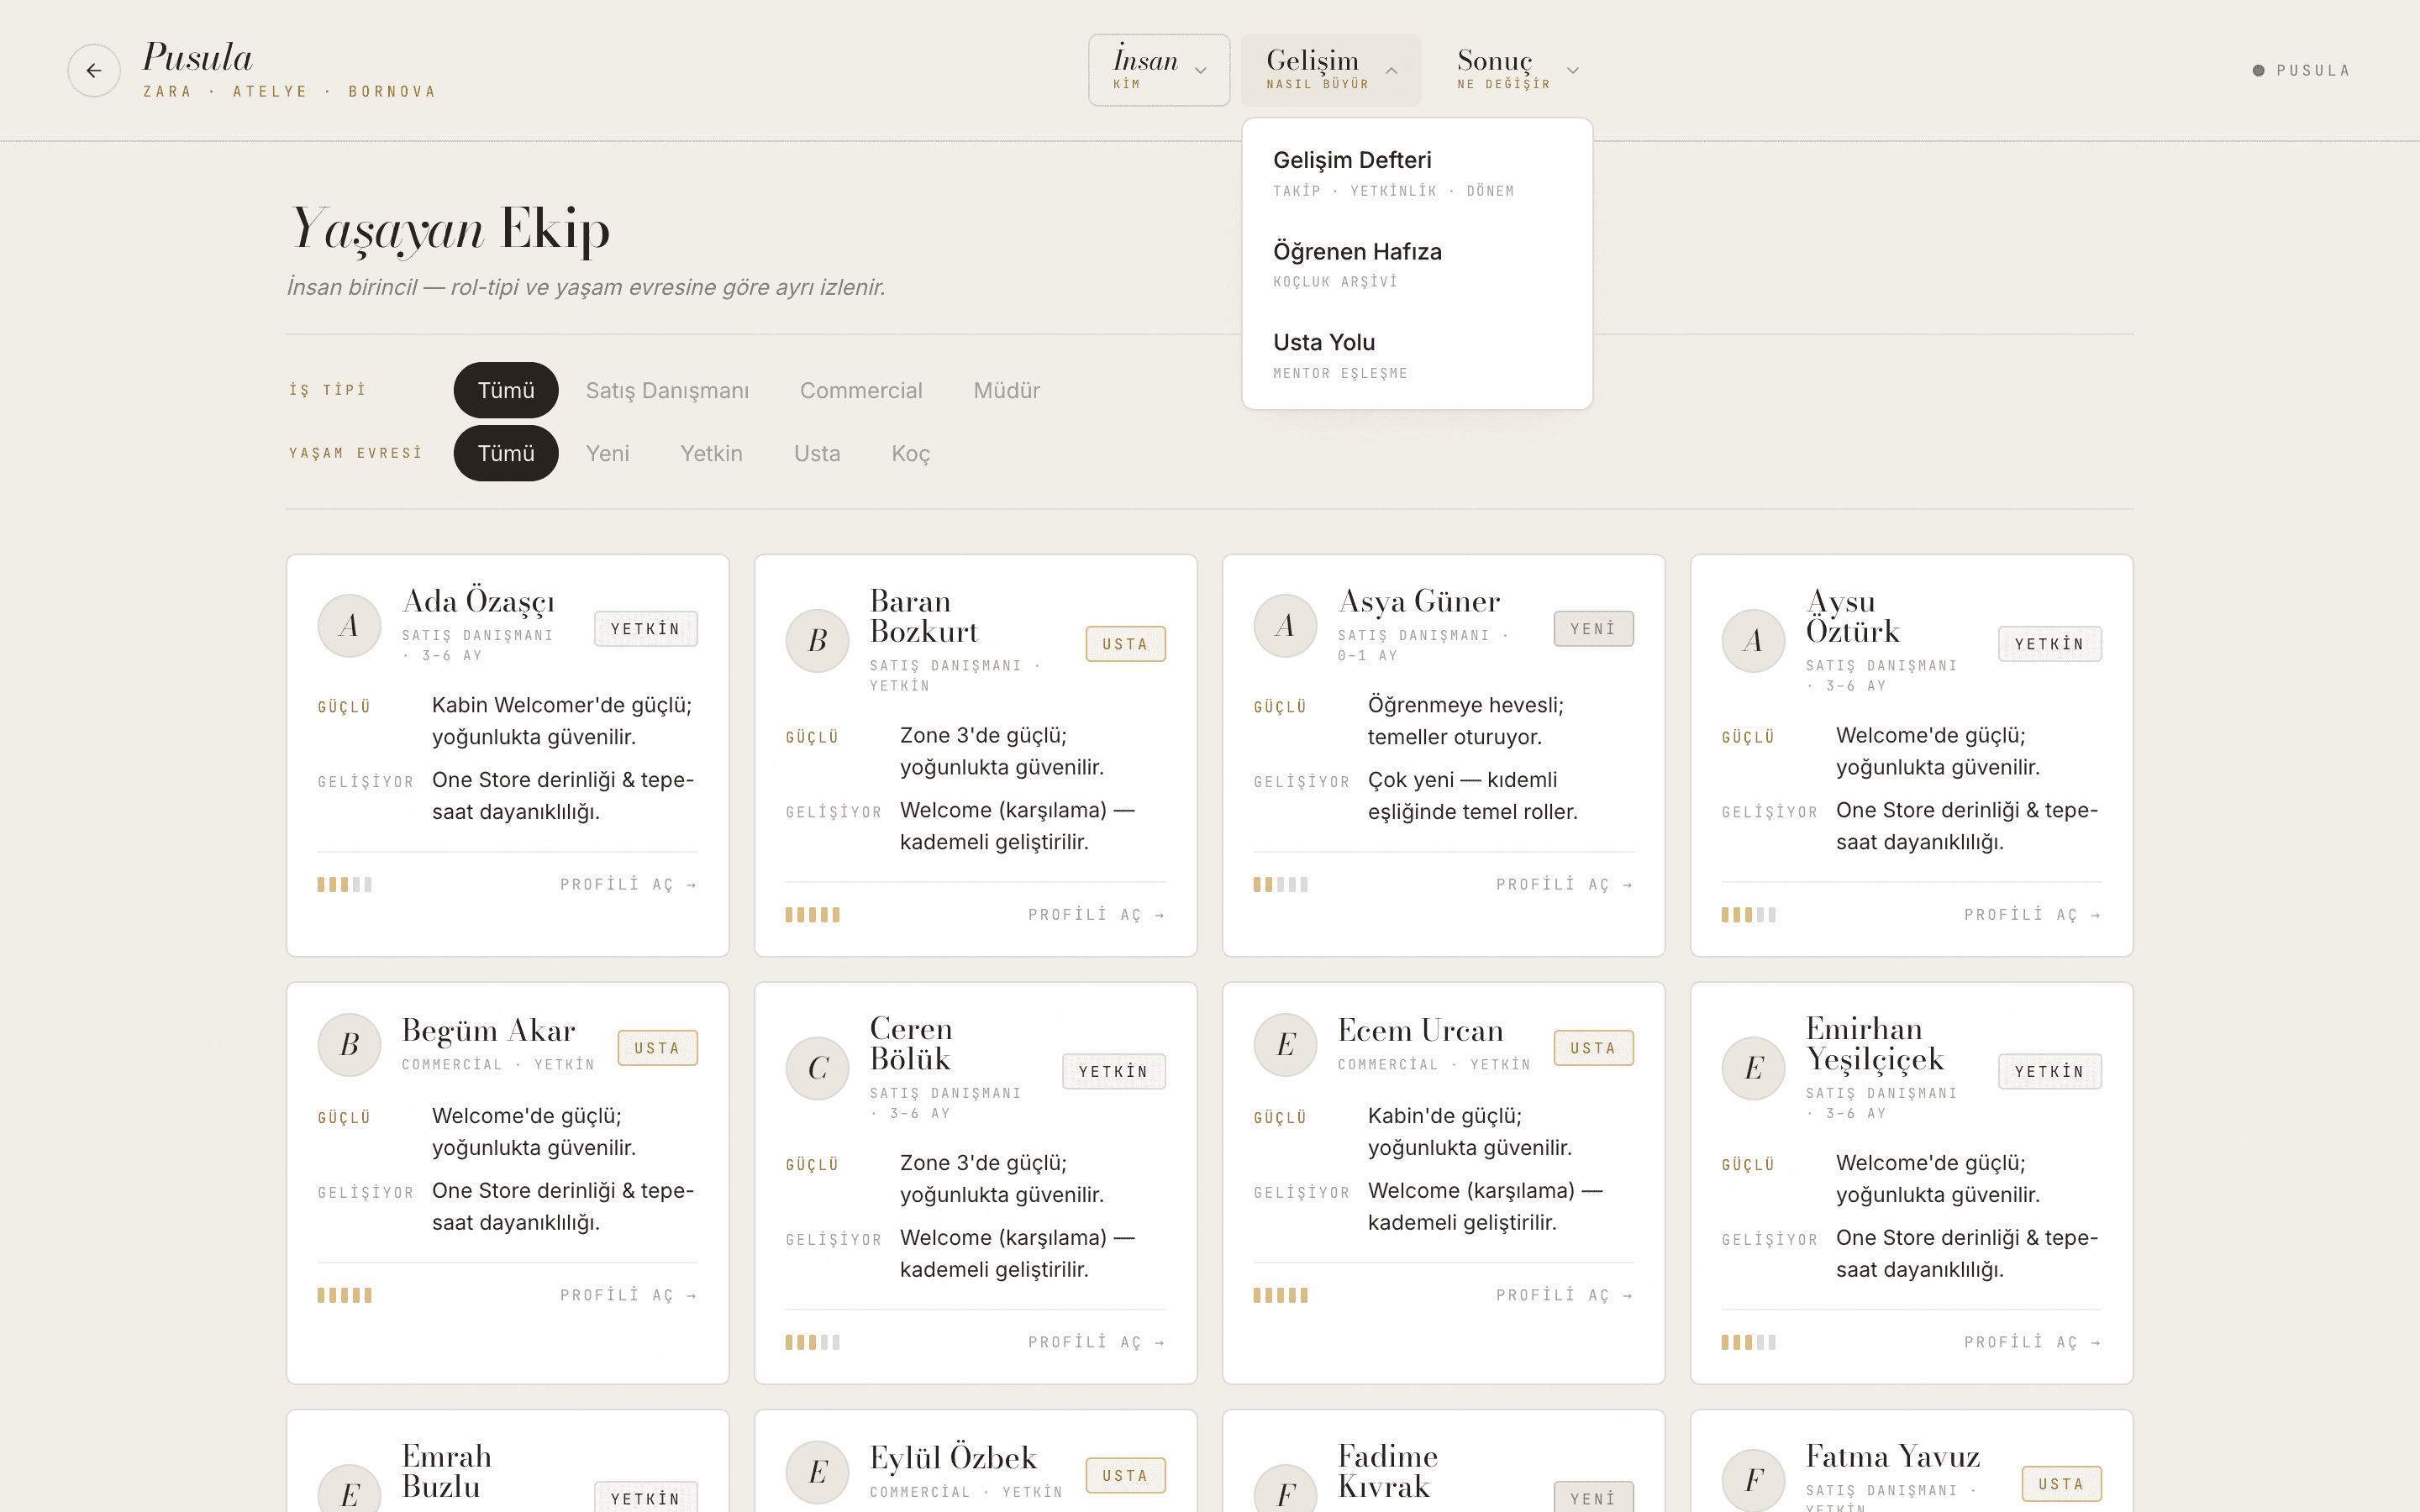This screenshot has width=2420, height=1512.
Task: Open Baran Bozkurt's profile link
Action: coord(1097,915)
